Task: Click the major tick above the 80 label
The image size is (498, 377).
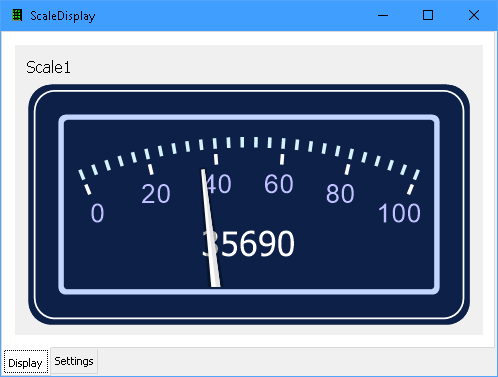Action: tap(347, 169)
